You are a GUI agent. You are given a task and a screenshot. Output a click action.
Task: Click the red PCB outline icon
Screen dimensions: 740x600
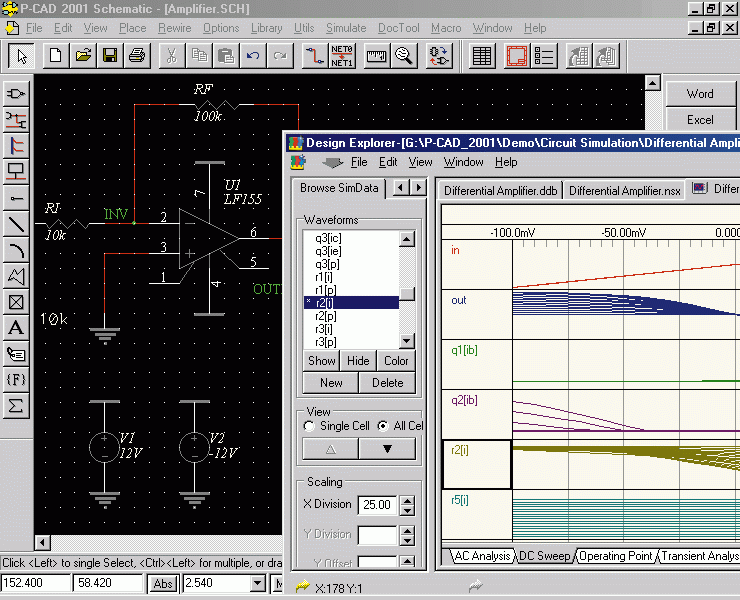click(517, 56)
